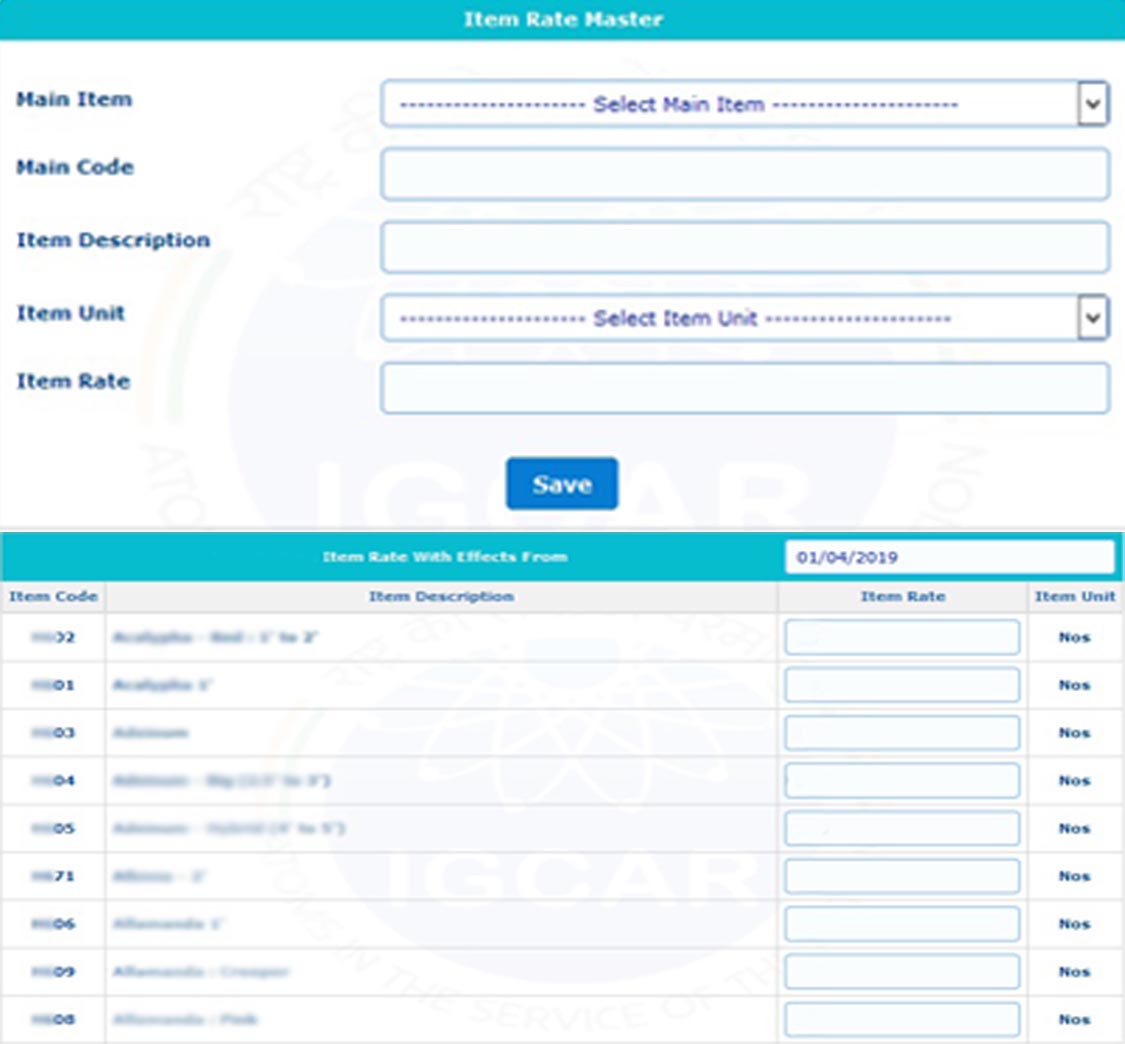Click the effects-from date field 01/04/2019
Screen dimensions: 1125x1044
(948, 557)
